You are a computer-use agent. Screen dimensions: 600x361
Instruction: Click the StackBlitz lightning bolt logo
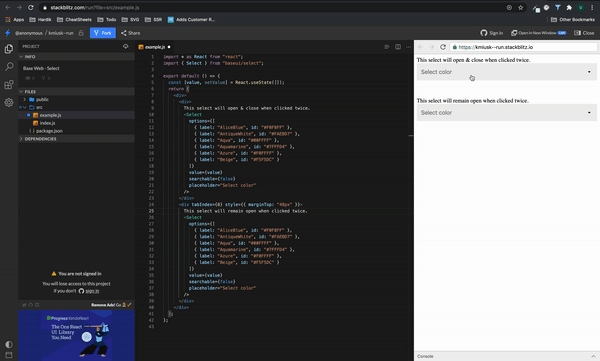point(8,33)
